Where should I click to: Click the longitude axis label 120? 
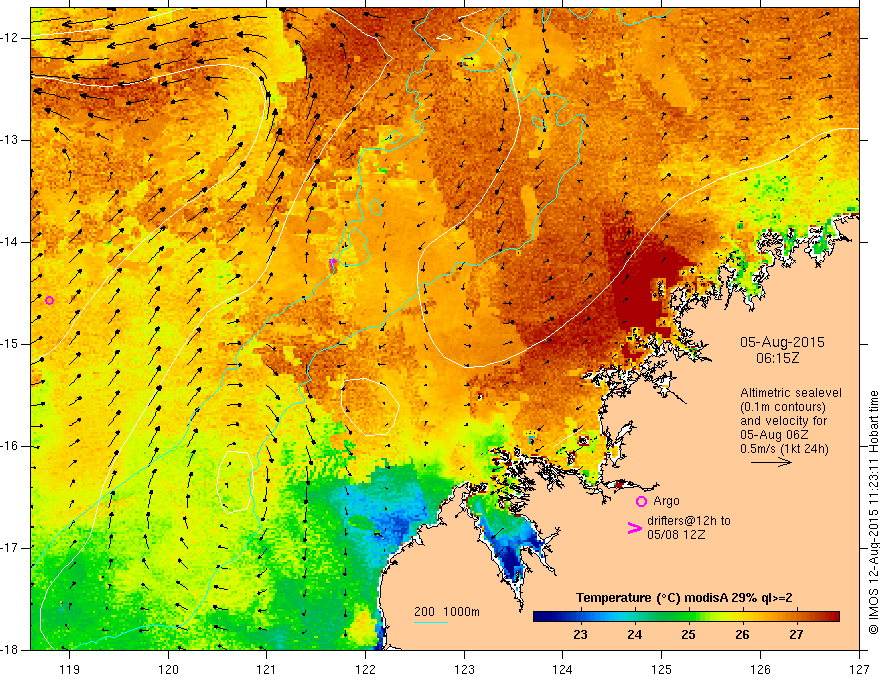click(168, 670)
